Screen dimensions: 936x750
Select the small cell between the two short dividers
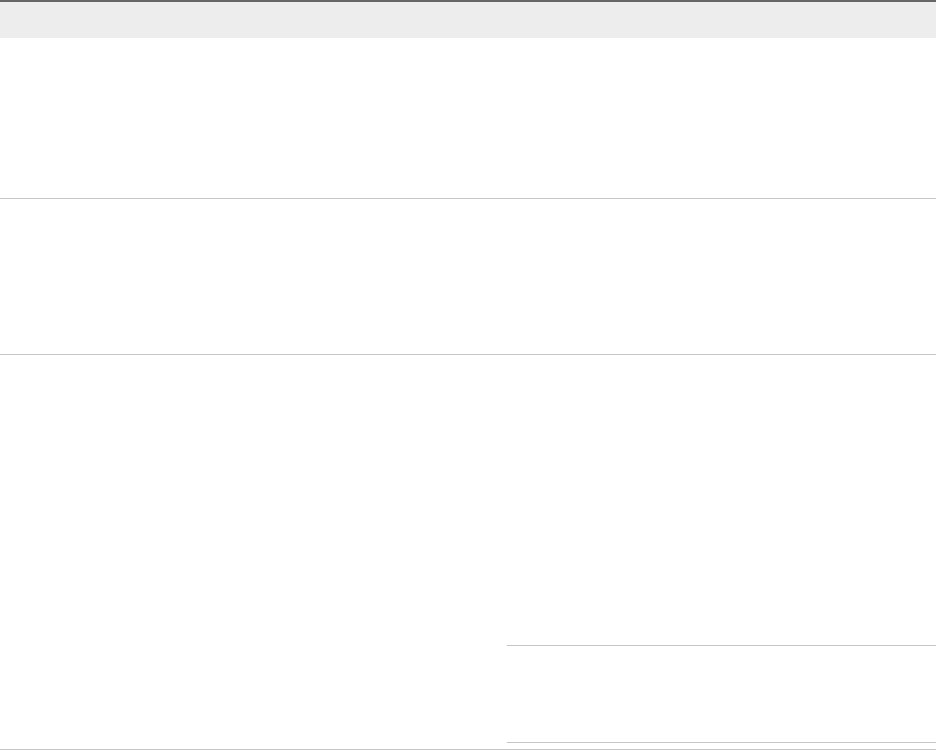click(x=720, y=694)
